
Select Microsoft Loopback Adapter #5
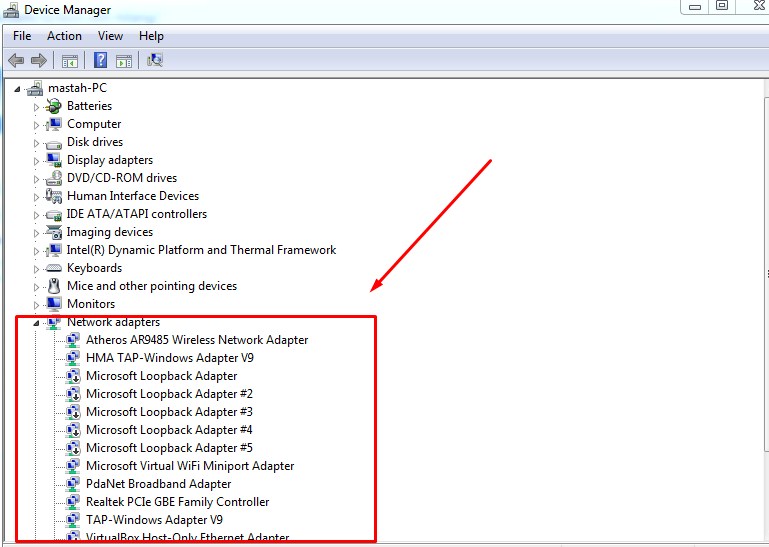tap(169, 448)
